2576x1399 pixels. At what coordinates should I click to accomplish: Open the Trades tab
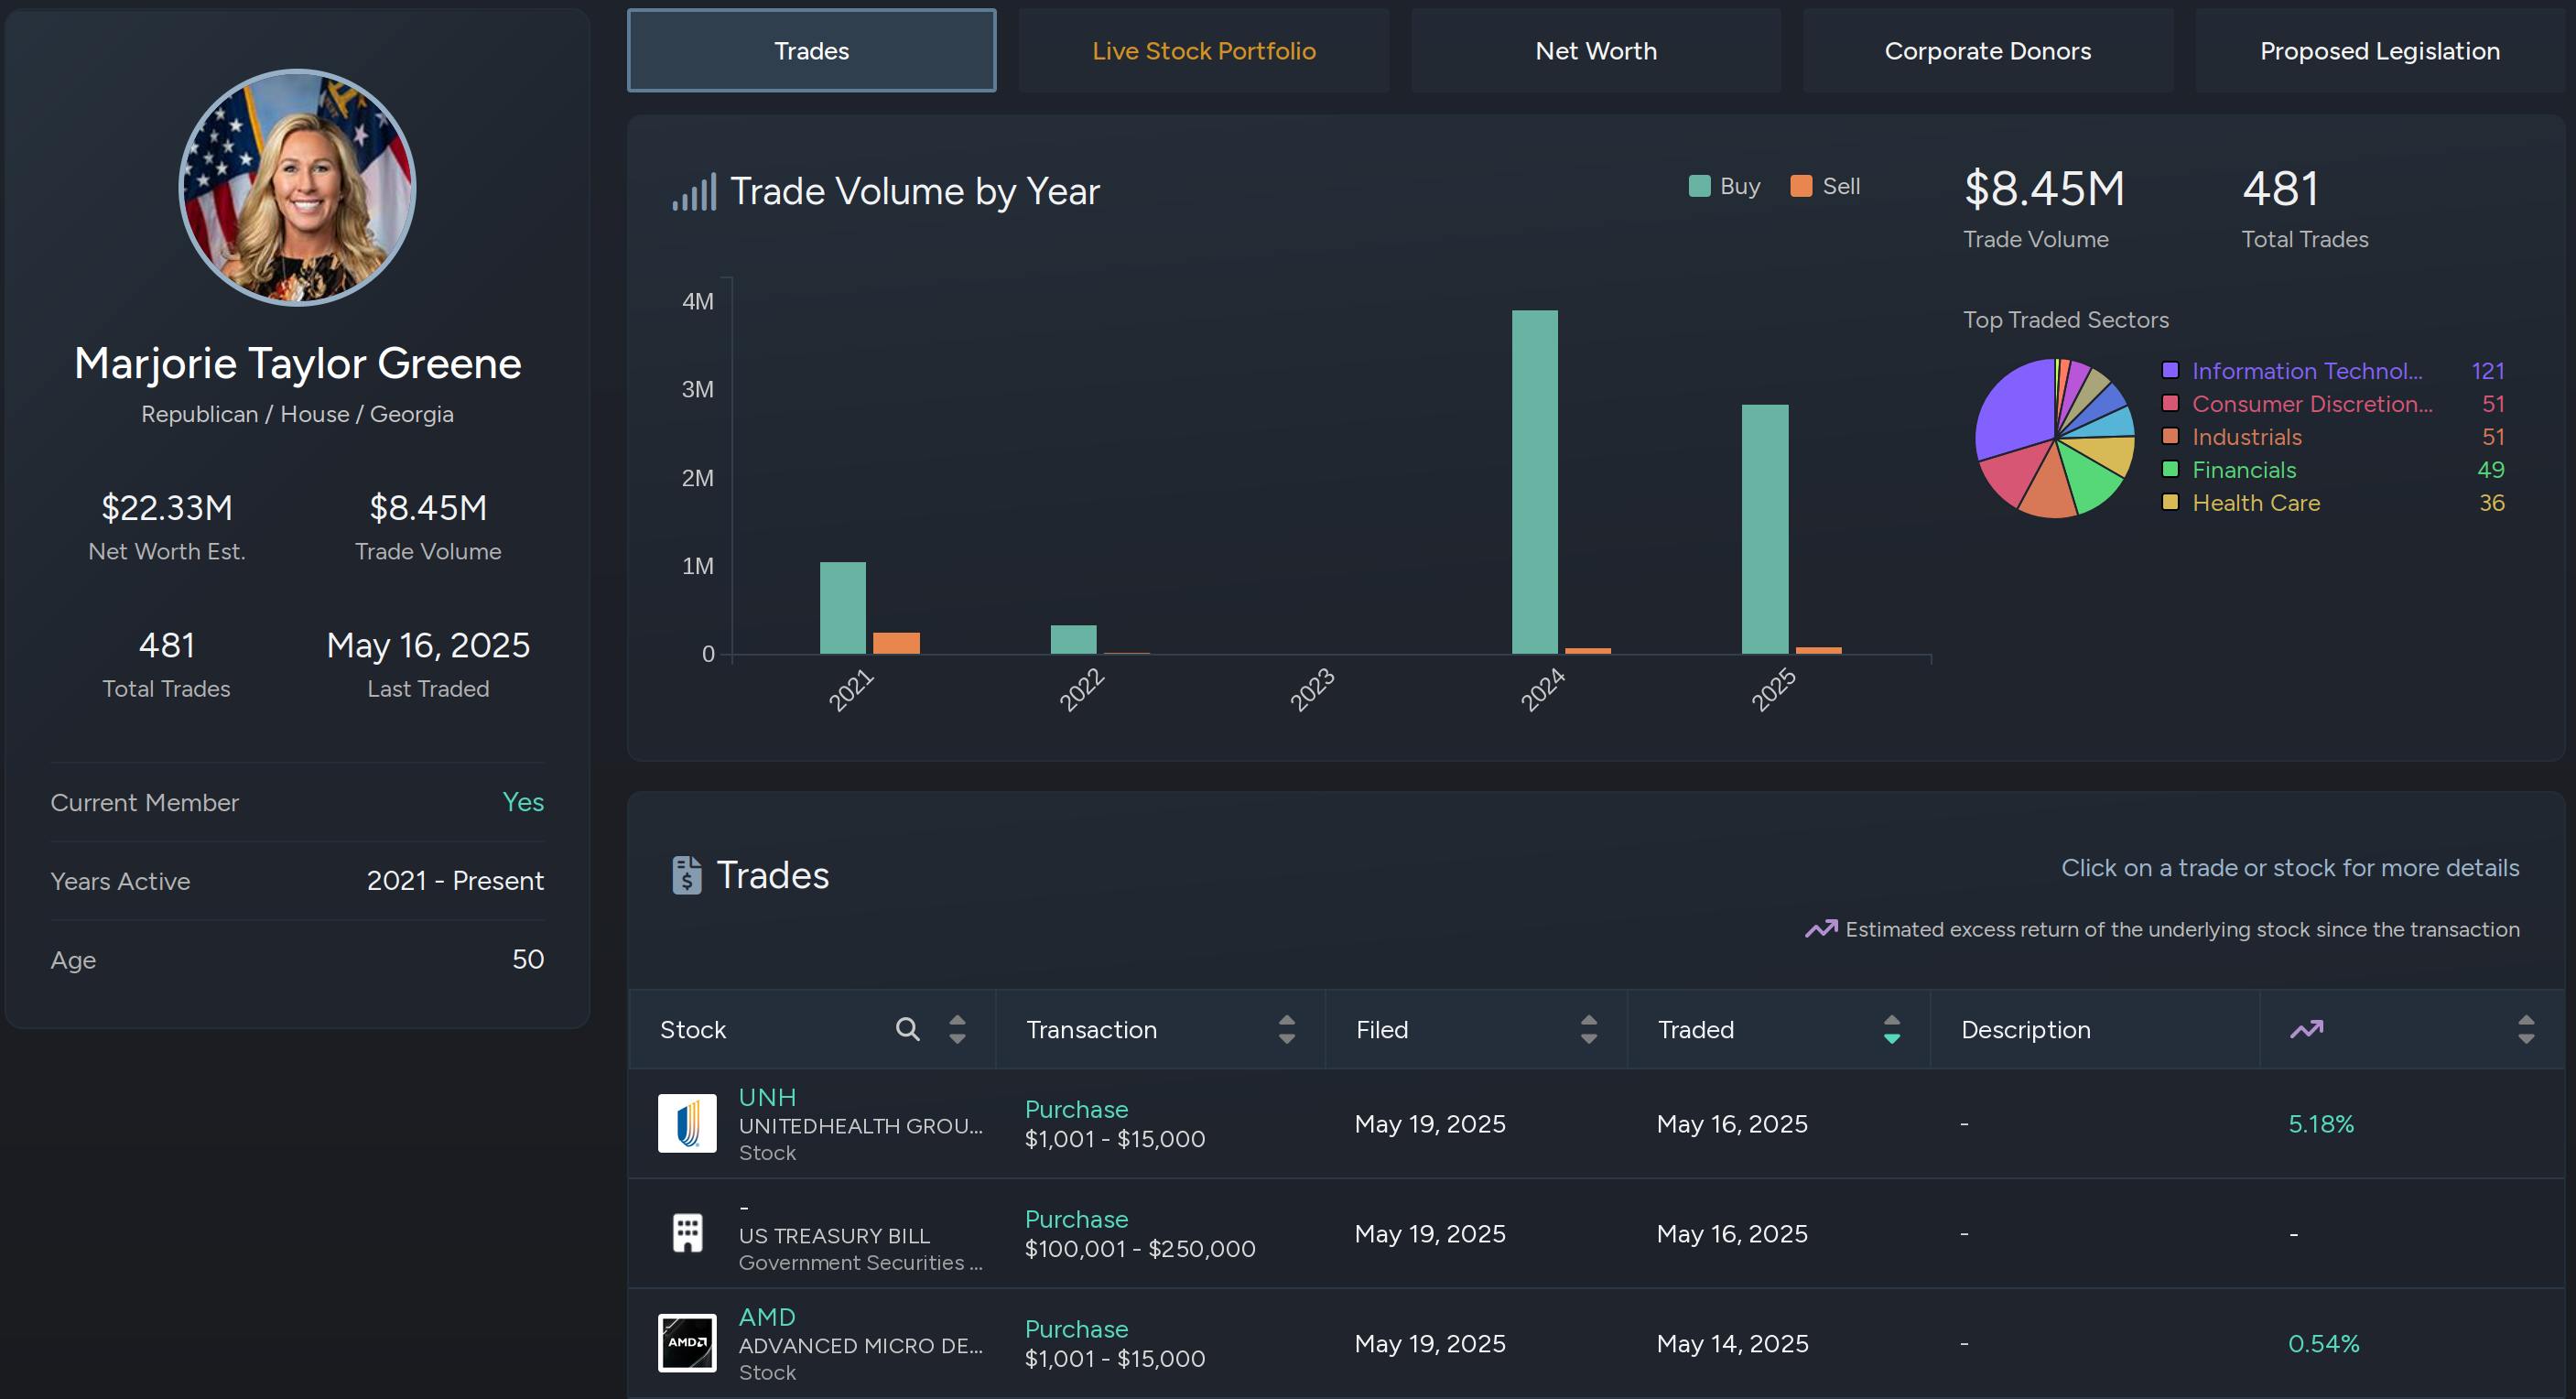pos(811,51)
